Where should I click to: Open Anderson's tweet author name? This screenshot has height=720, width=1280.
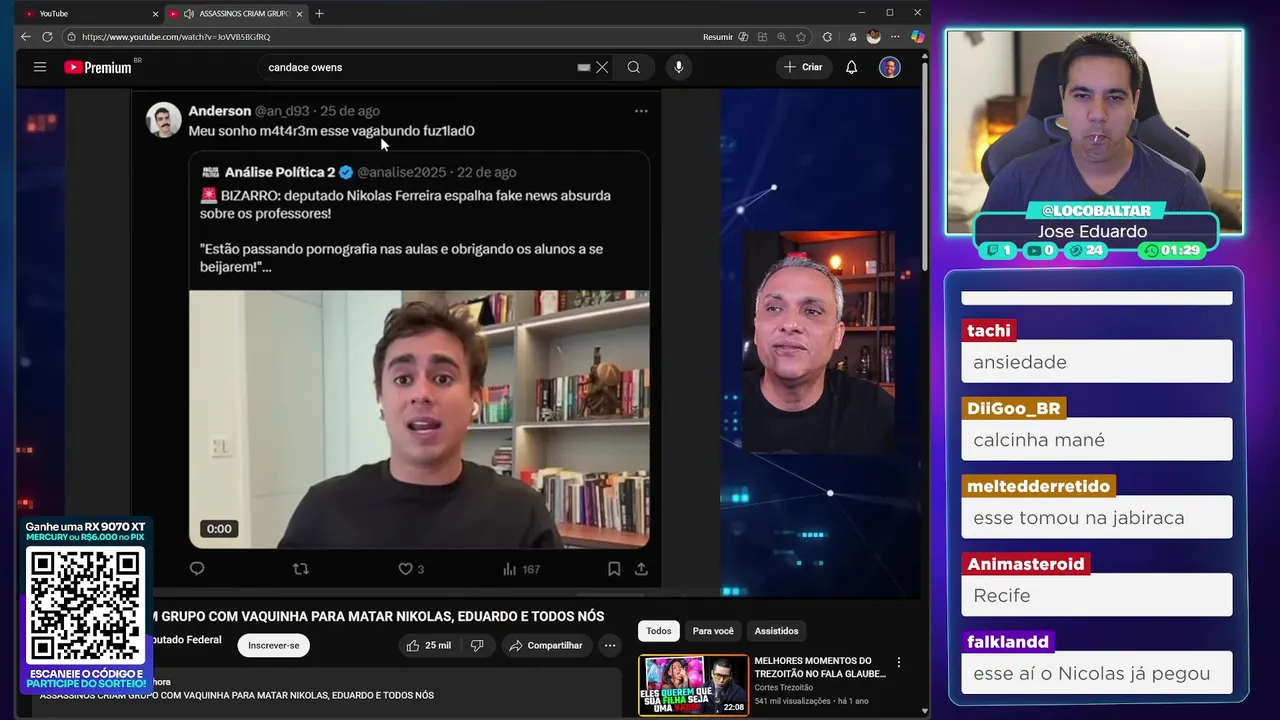[219, 111]
